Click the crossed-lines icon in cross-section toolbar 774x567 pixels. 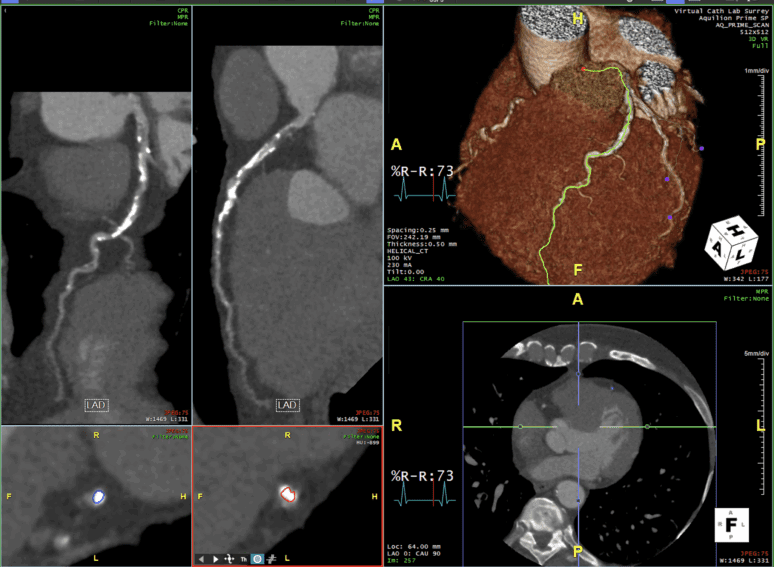271,558
